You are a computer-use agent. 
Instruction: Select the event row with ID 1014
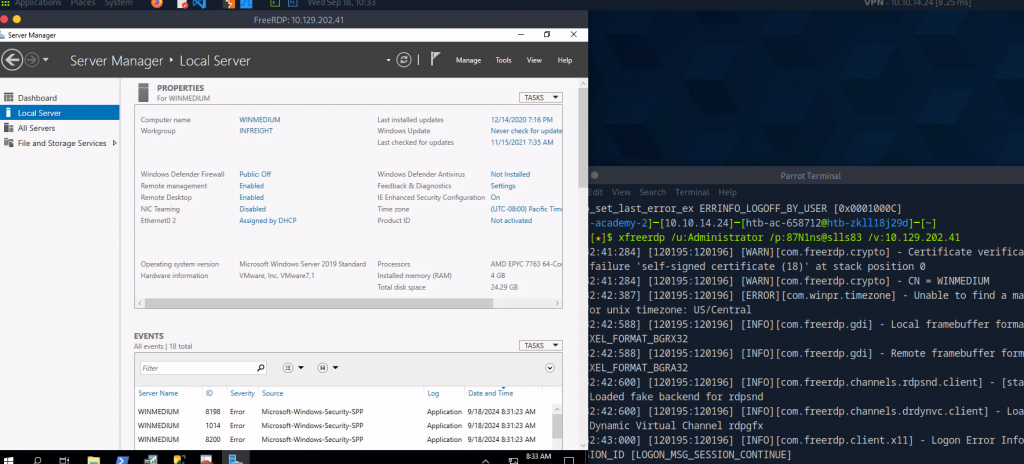click(x=344, y=425)
